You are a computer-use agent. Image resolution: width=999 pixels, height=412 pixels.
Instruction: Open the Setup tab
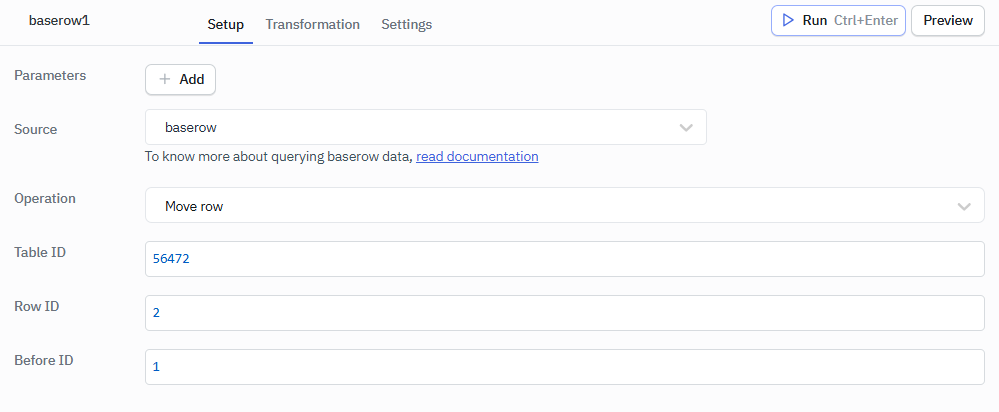225,24
